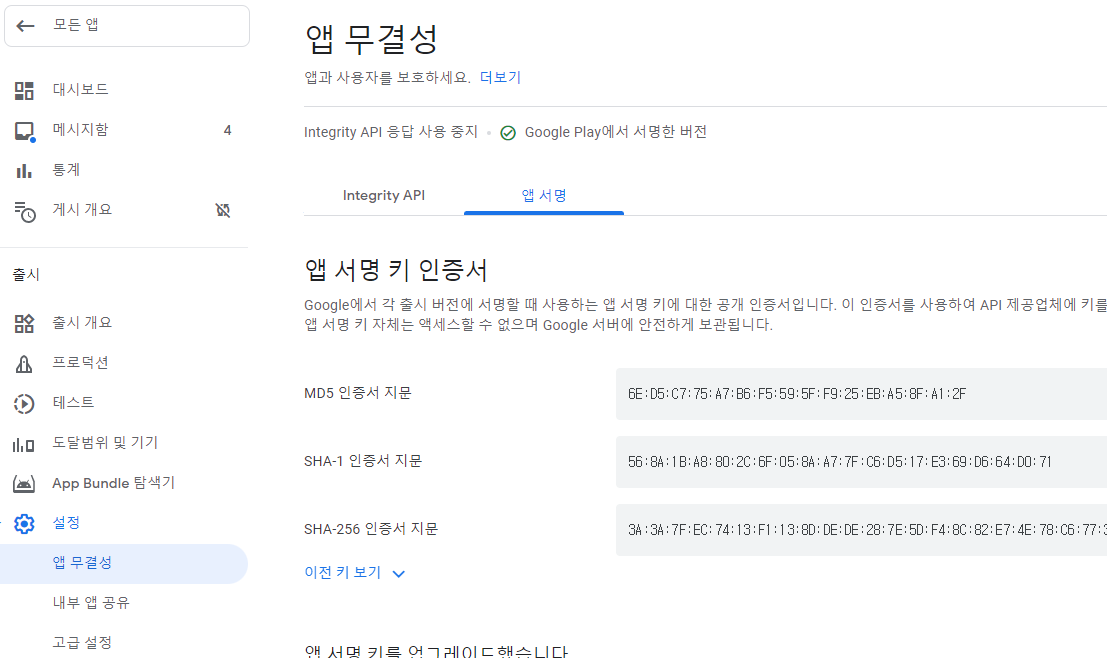
Task: Switch to the Integrity API tab
Action: pyautogui.click(x=384, y=196)
